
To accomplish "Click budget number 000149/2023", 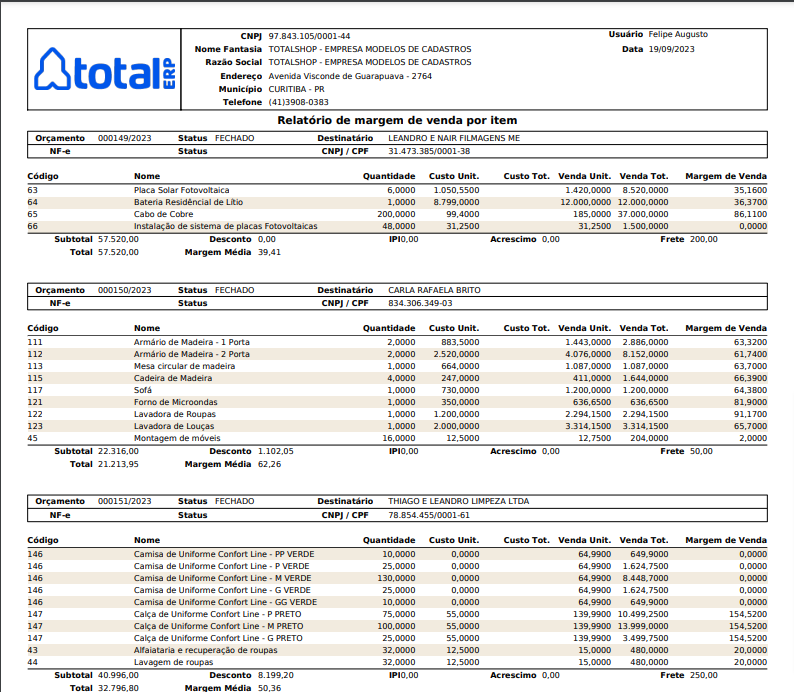I will 125,138.
